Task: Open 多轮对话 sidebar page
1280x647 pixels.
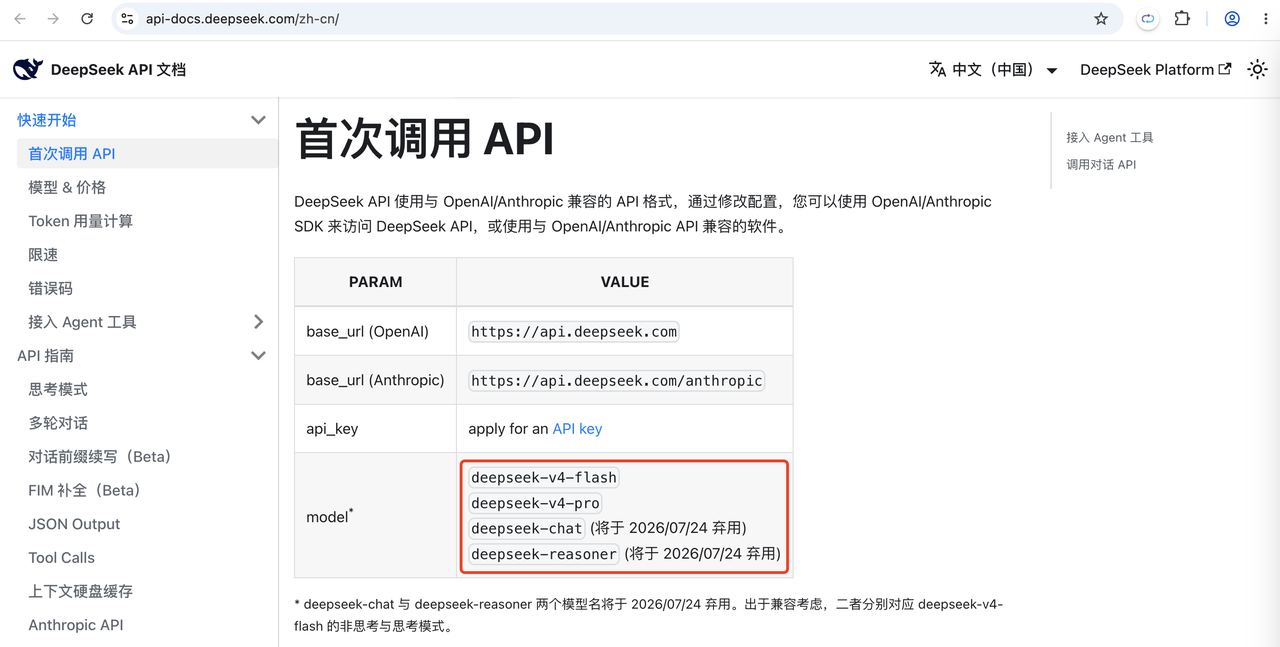Action: [x=58, y=423]
